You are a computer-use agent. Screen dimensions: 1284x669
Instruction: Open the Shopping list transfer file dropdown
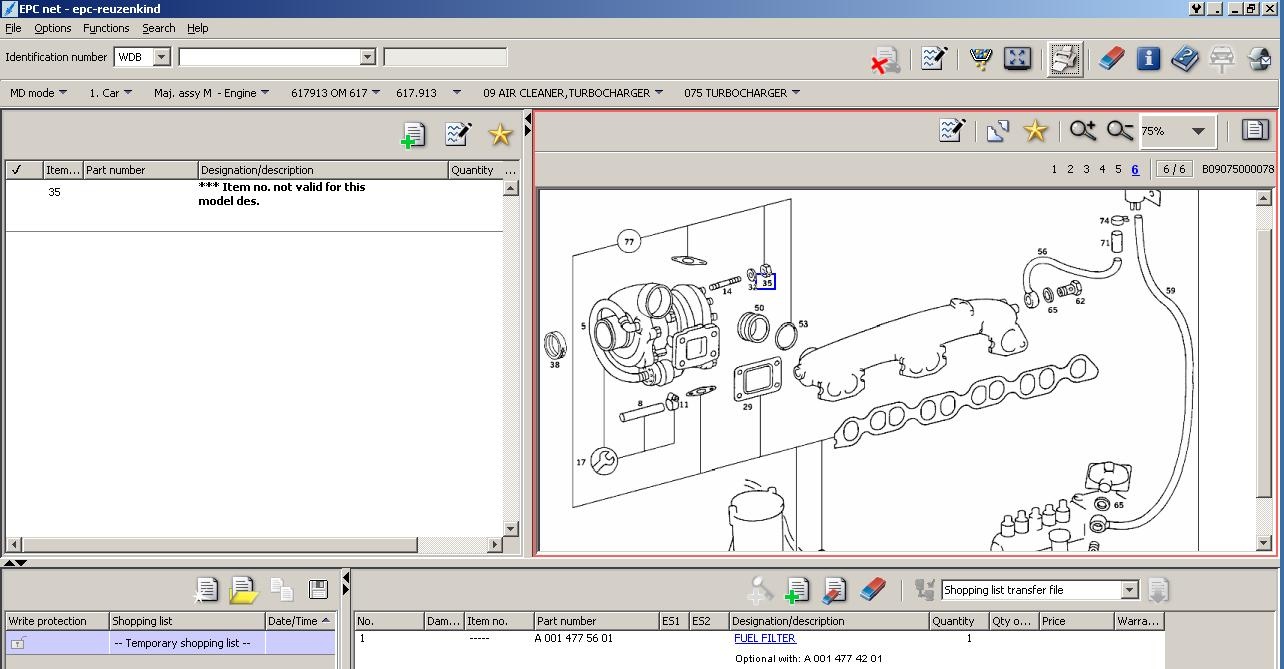pyautogui.click(x=1128, y=590)
